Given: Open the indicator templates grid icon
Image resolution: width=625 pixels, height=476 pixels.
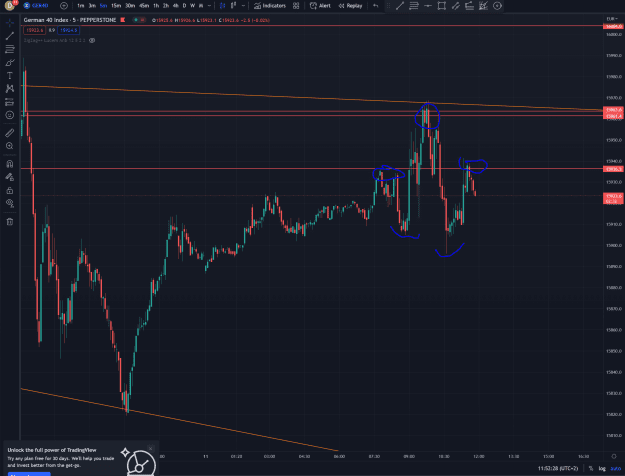Looking at the screenshot, I should click(296, 6).
